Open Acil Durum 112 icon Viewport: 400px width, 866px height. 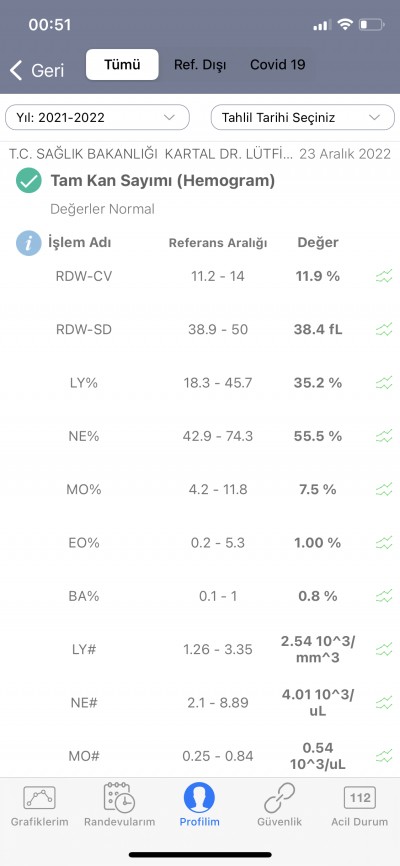coord(360,798)
